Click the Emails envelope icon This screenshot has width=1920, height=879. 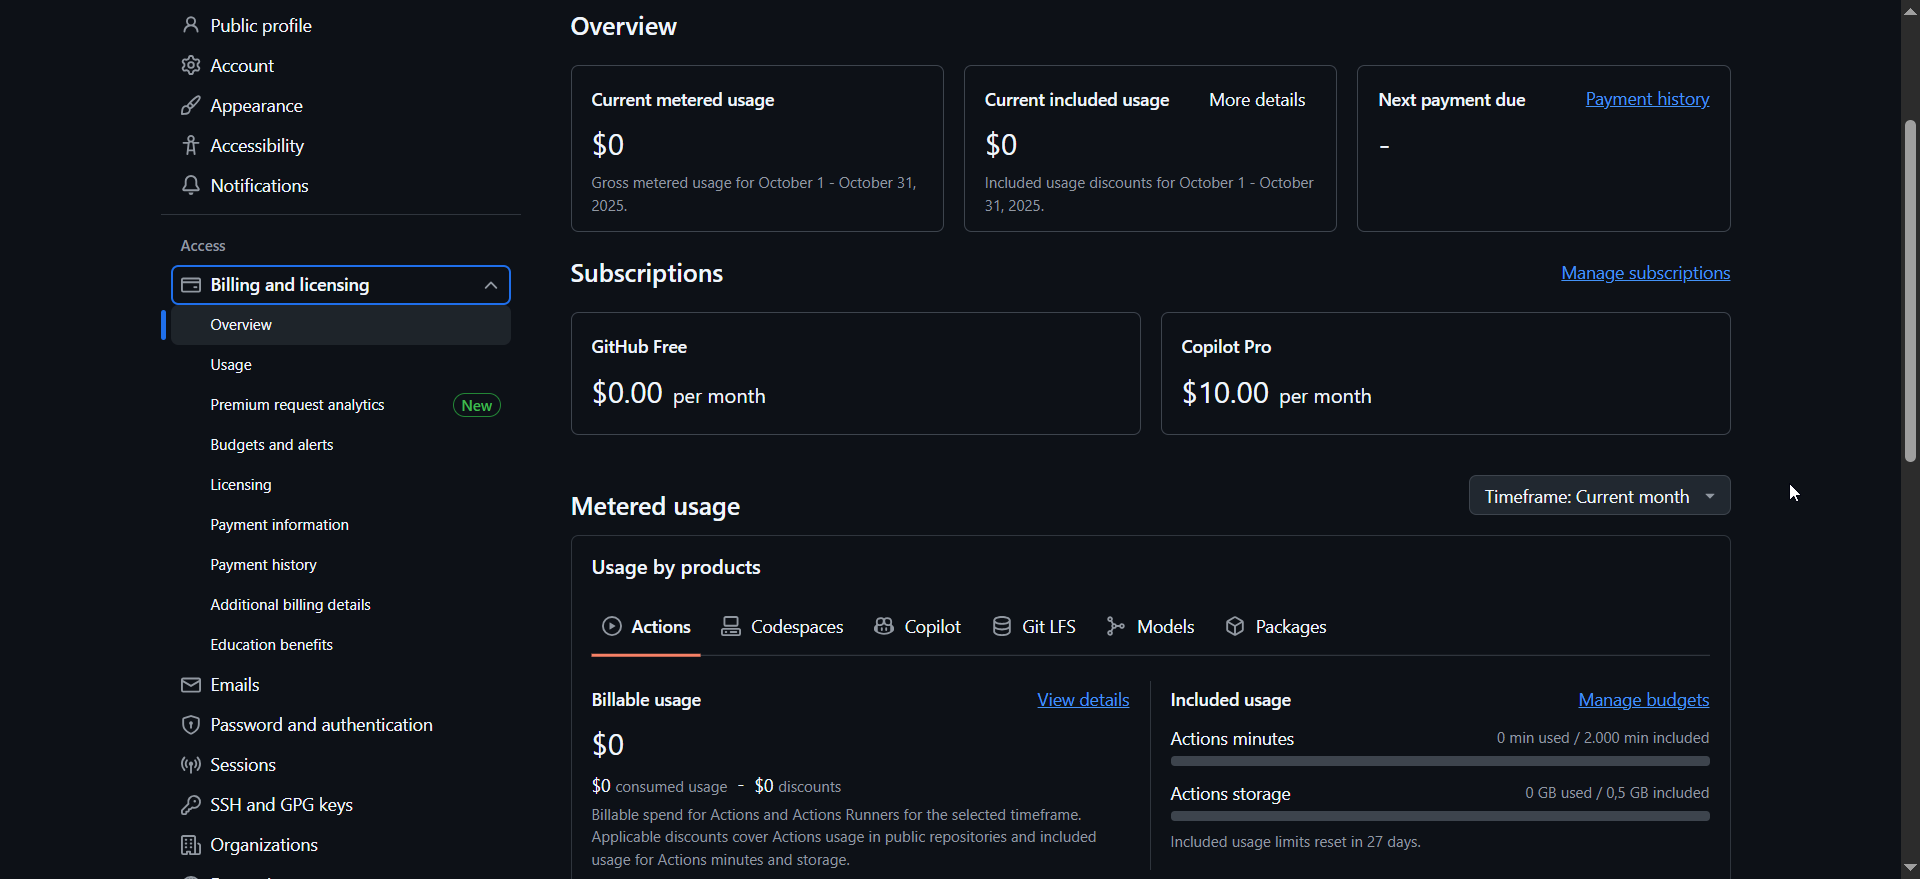(190, 685)
